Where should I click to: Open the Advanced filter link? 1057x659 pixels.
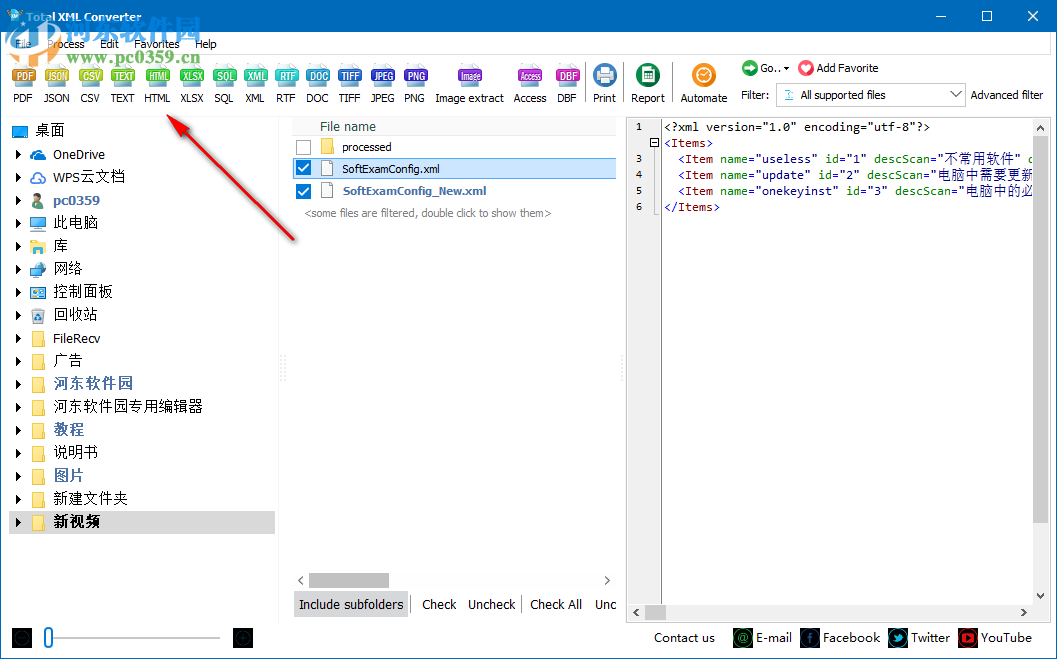[1007, 94]
